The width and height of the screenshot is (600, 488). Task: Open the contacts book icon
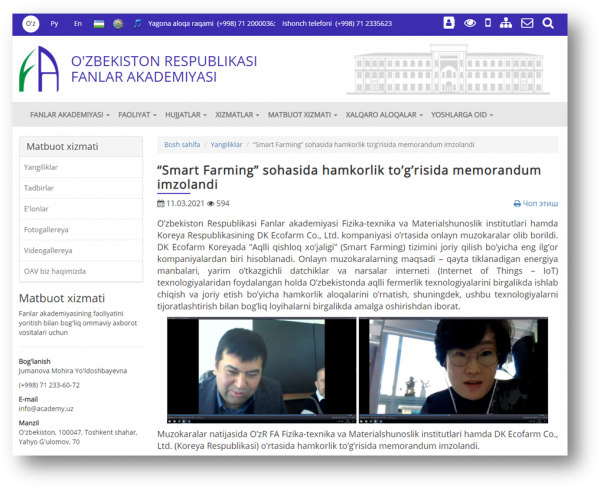tap(449, 23)
